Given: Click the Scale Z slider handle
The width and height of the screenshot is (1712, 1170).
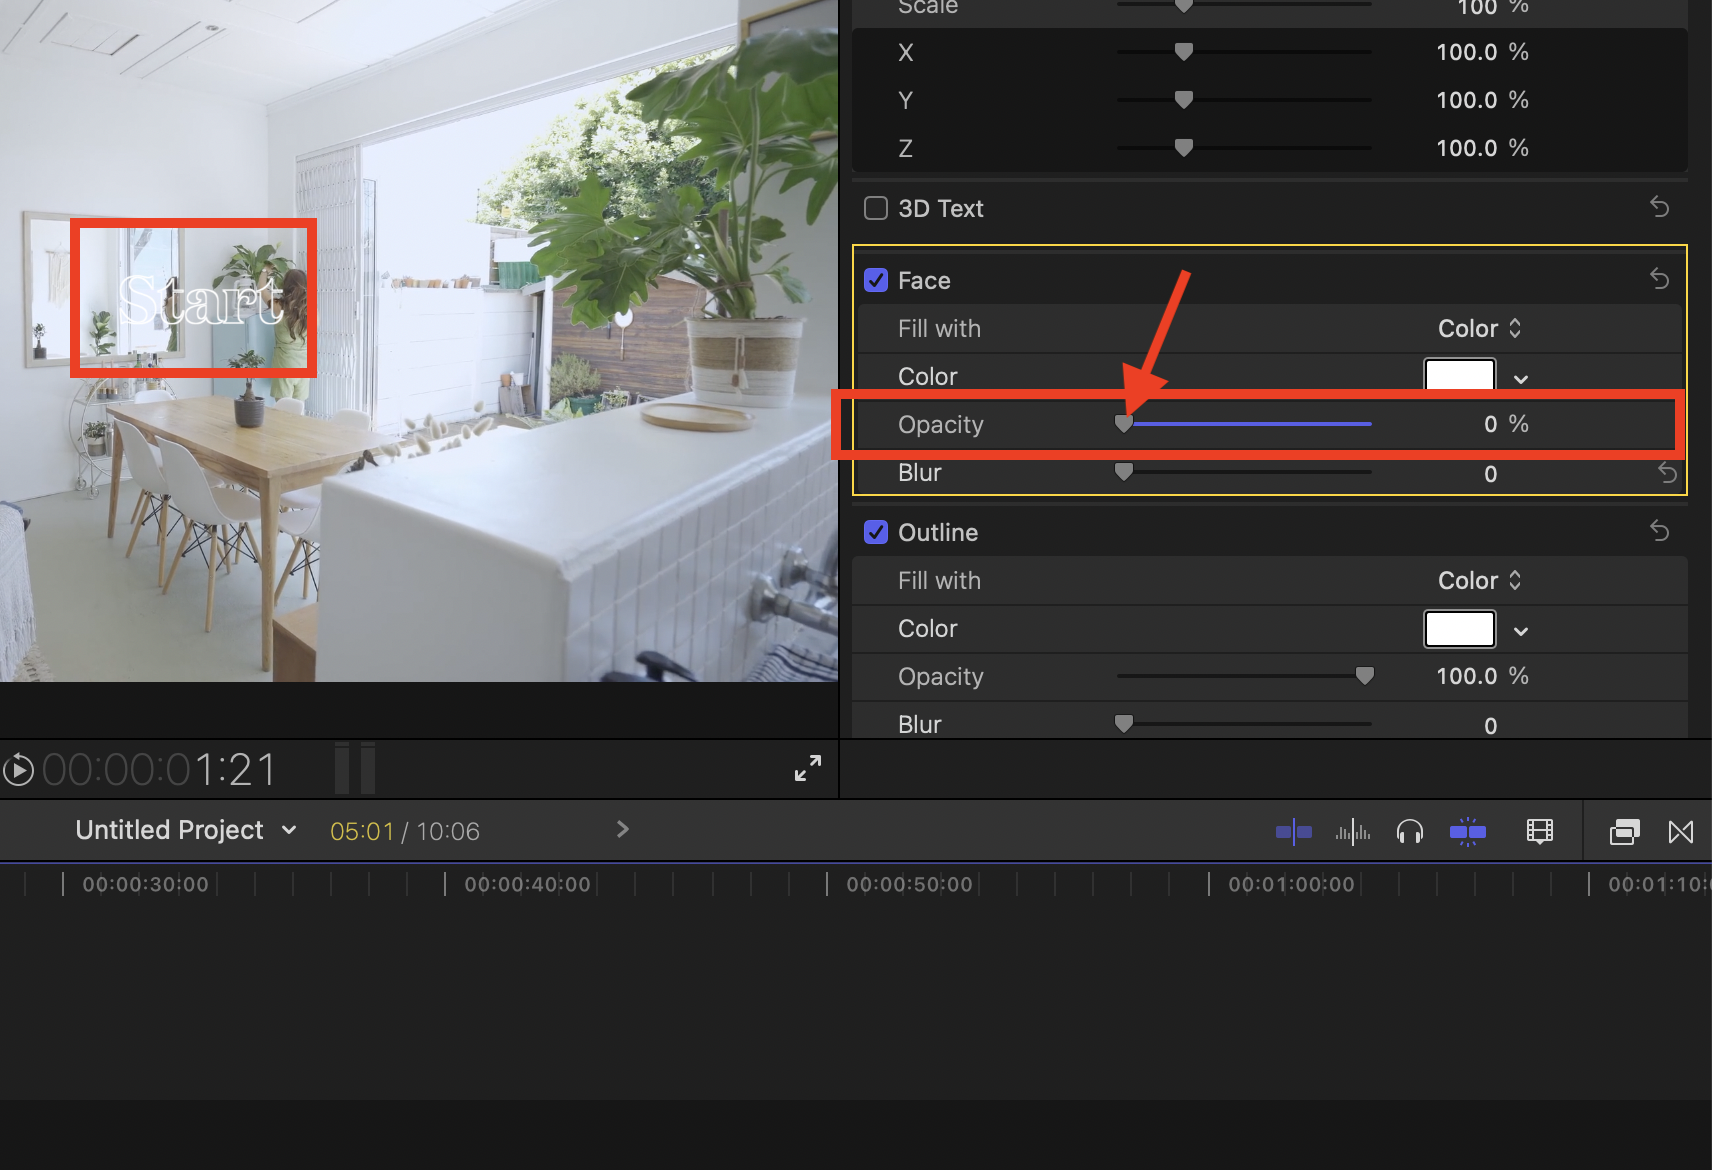Looking at the screenshot, I should pyautogui.click(x=1184, y=147).
